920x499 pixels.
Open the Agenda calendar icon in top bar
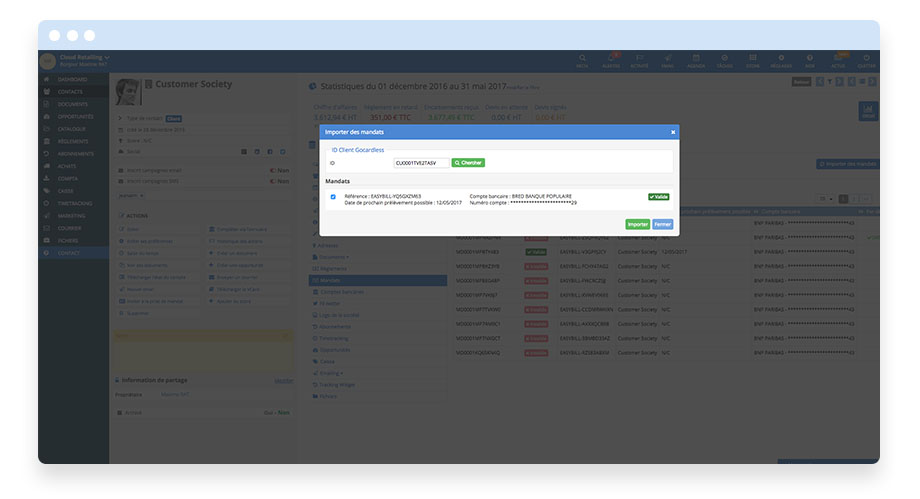pos(695,60)
